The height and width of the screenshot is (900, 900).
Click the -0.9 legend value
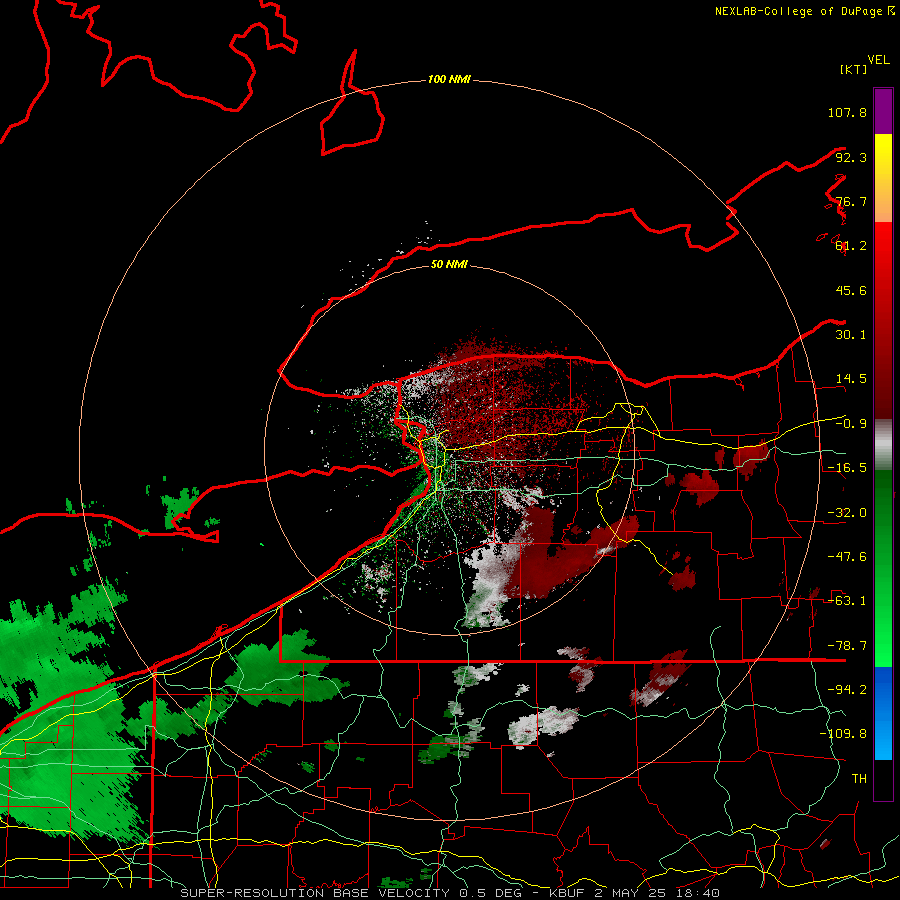pyautogui.click(x=851, y=424)
